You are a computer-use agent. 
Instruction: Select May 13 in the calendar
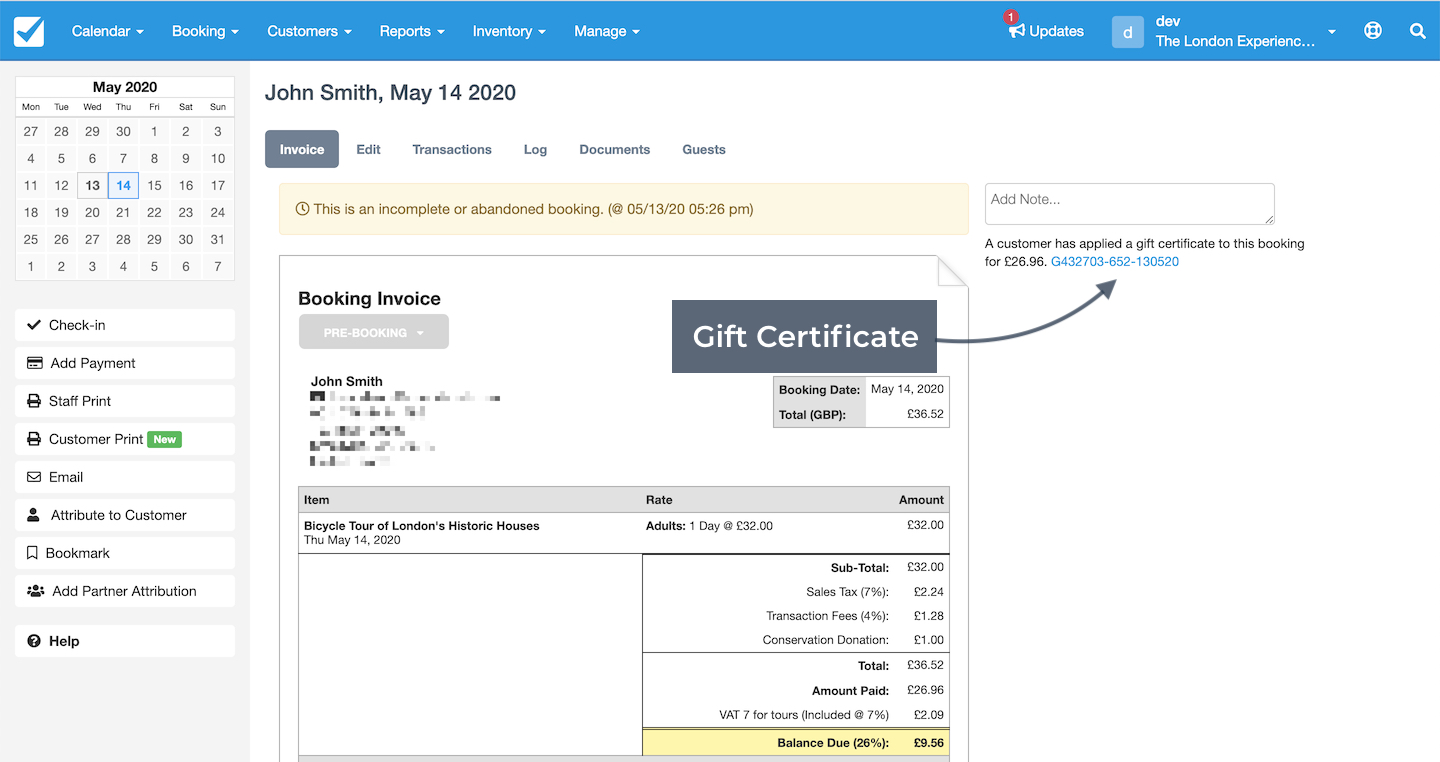coord(92,185)
